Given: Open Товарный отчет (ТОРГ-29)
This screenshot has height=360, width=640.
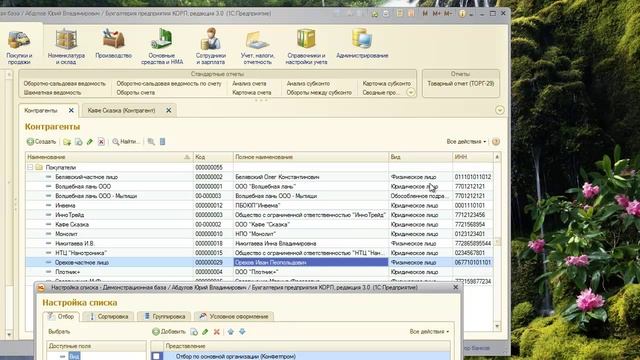Looking at the screenshot, I should pyautogui.click(x=460, y=84).
